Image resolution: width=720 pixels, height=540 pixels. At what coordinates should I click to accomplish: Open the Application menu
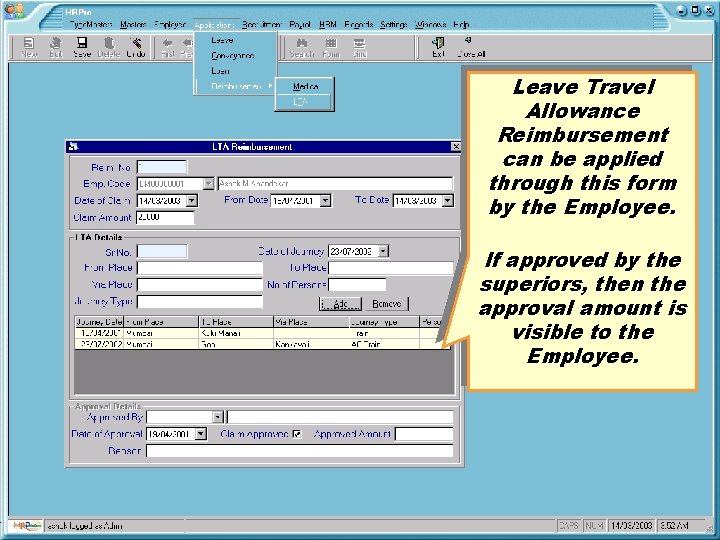(214, 25)
